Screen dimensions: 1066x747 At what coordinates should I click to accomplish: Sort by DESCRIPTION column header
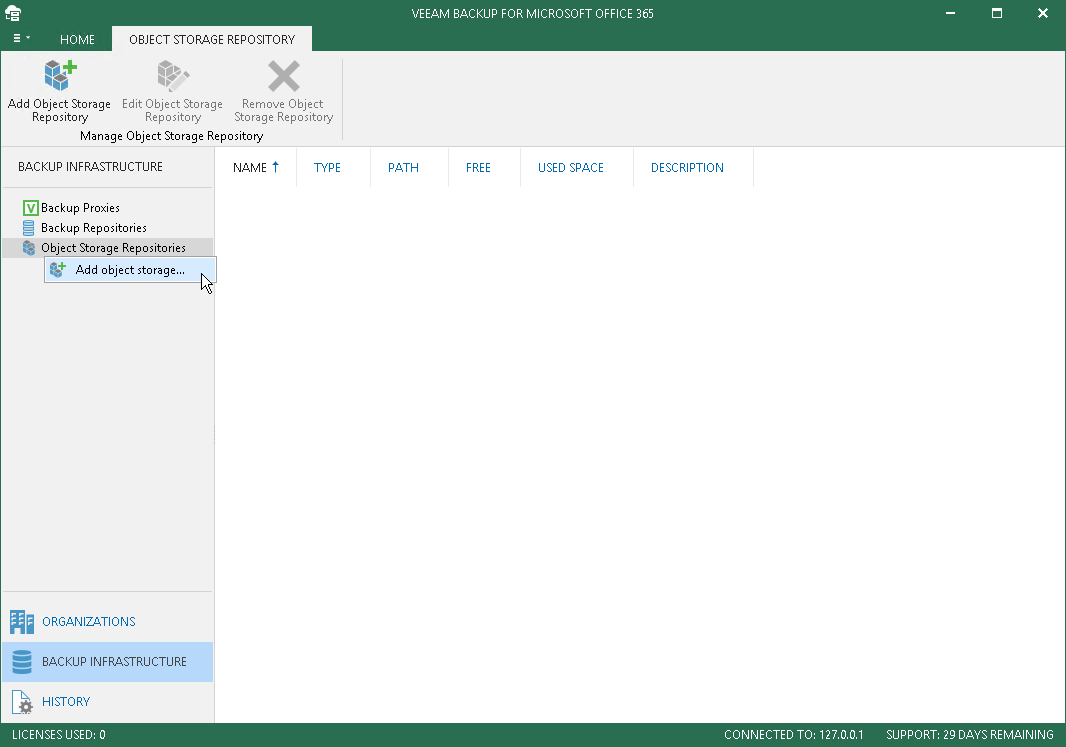[x=687, y=167]
